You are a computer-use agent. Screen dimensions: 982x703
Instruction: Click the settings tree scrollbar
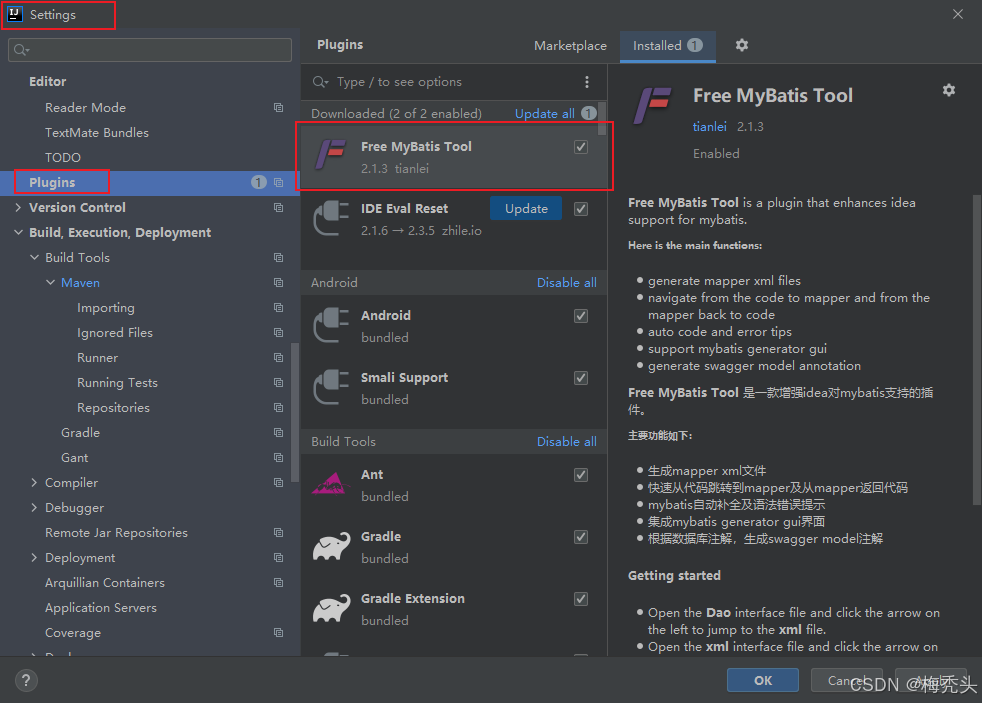[295, 413]
